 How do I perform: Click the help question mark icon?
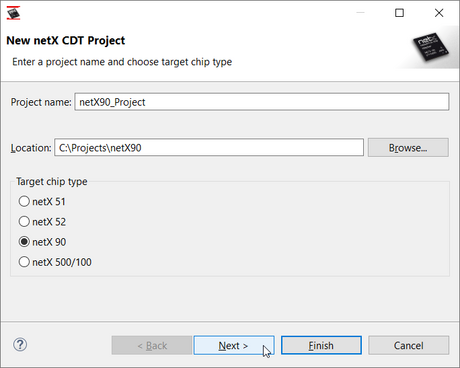(x=20, y=345)
